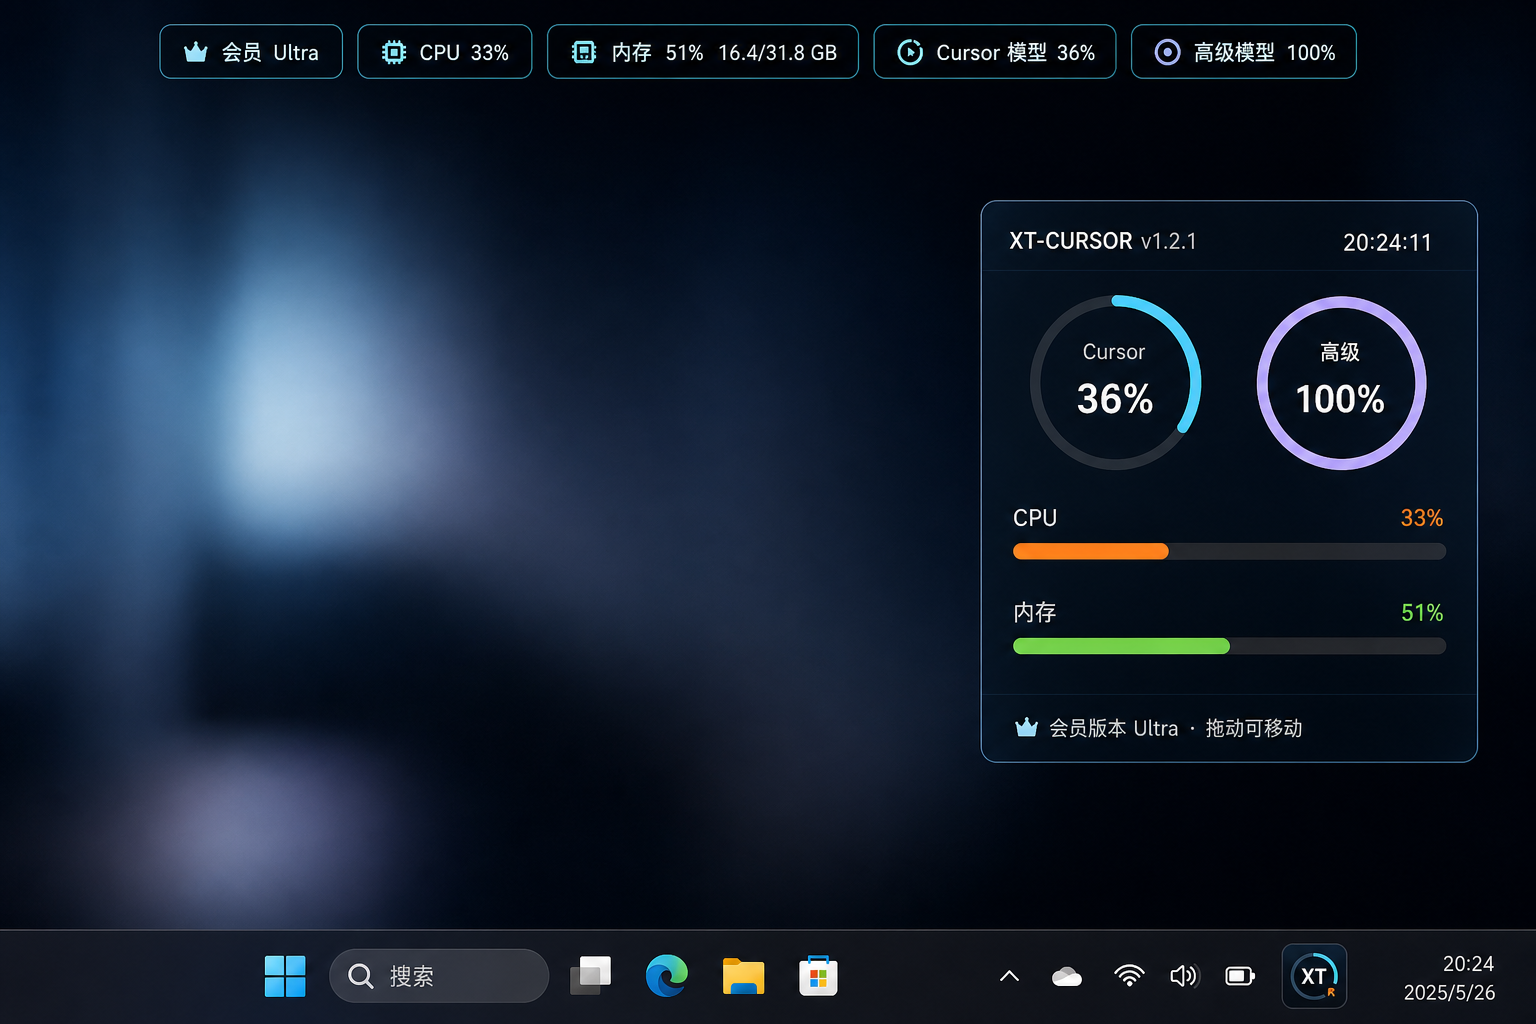The height and width of the screenshot is (1024, 1536).
Task: Open the Wi-Fi network tray icon
Action: pos(1129,976)
